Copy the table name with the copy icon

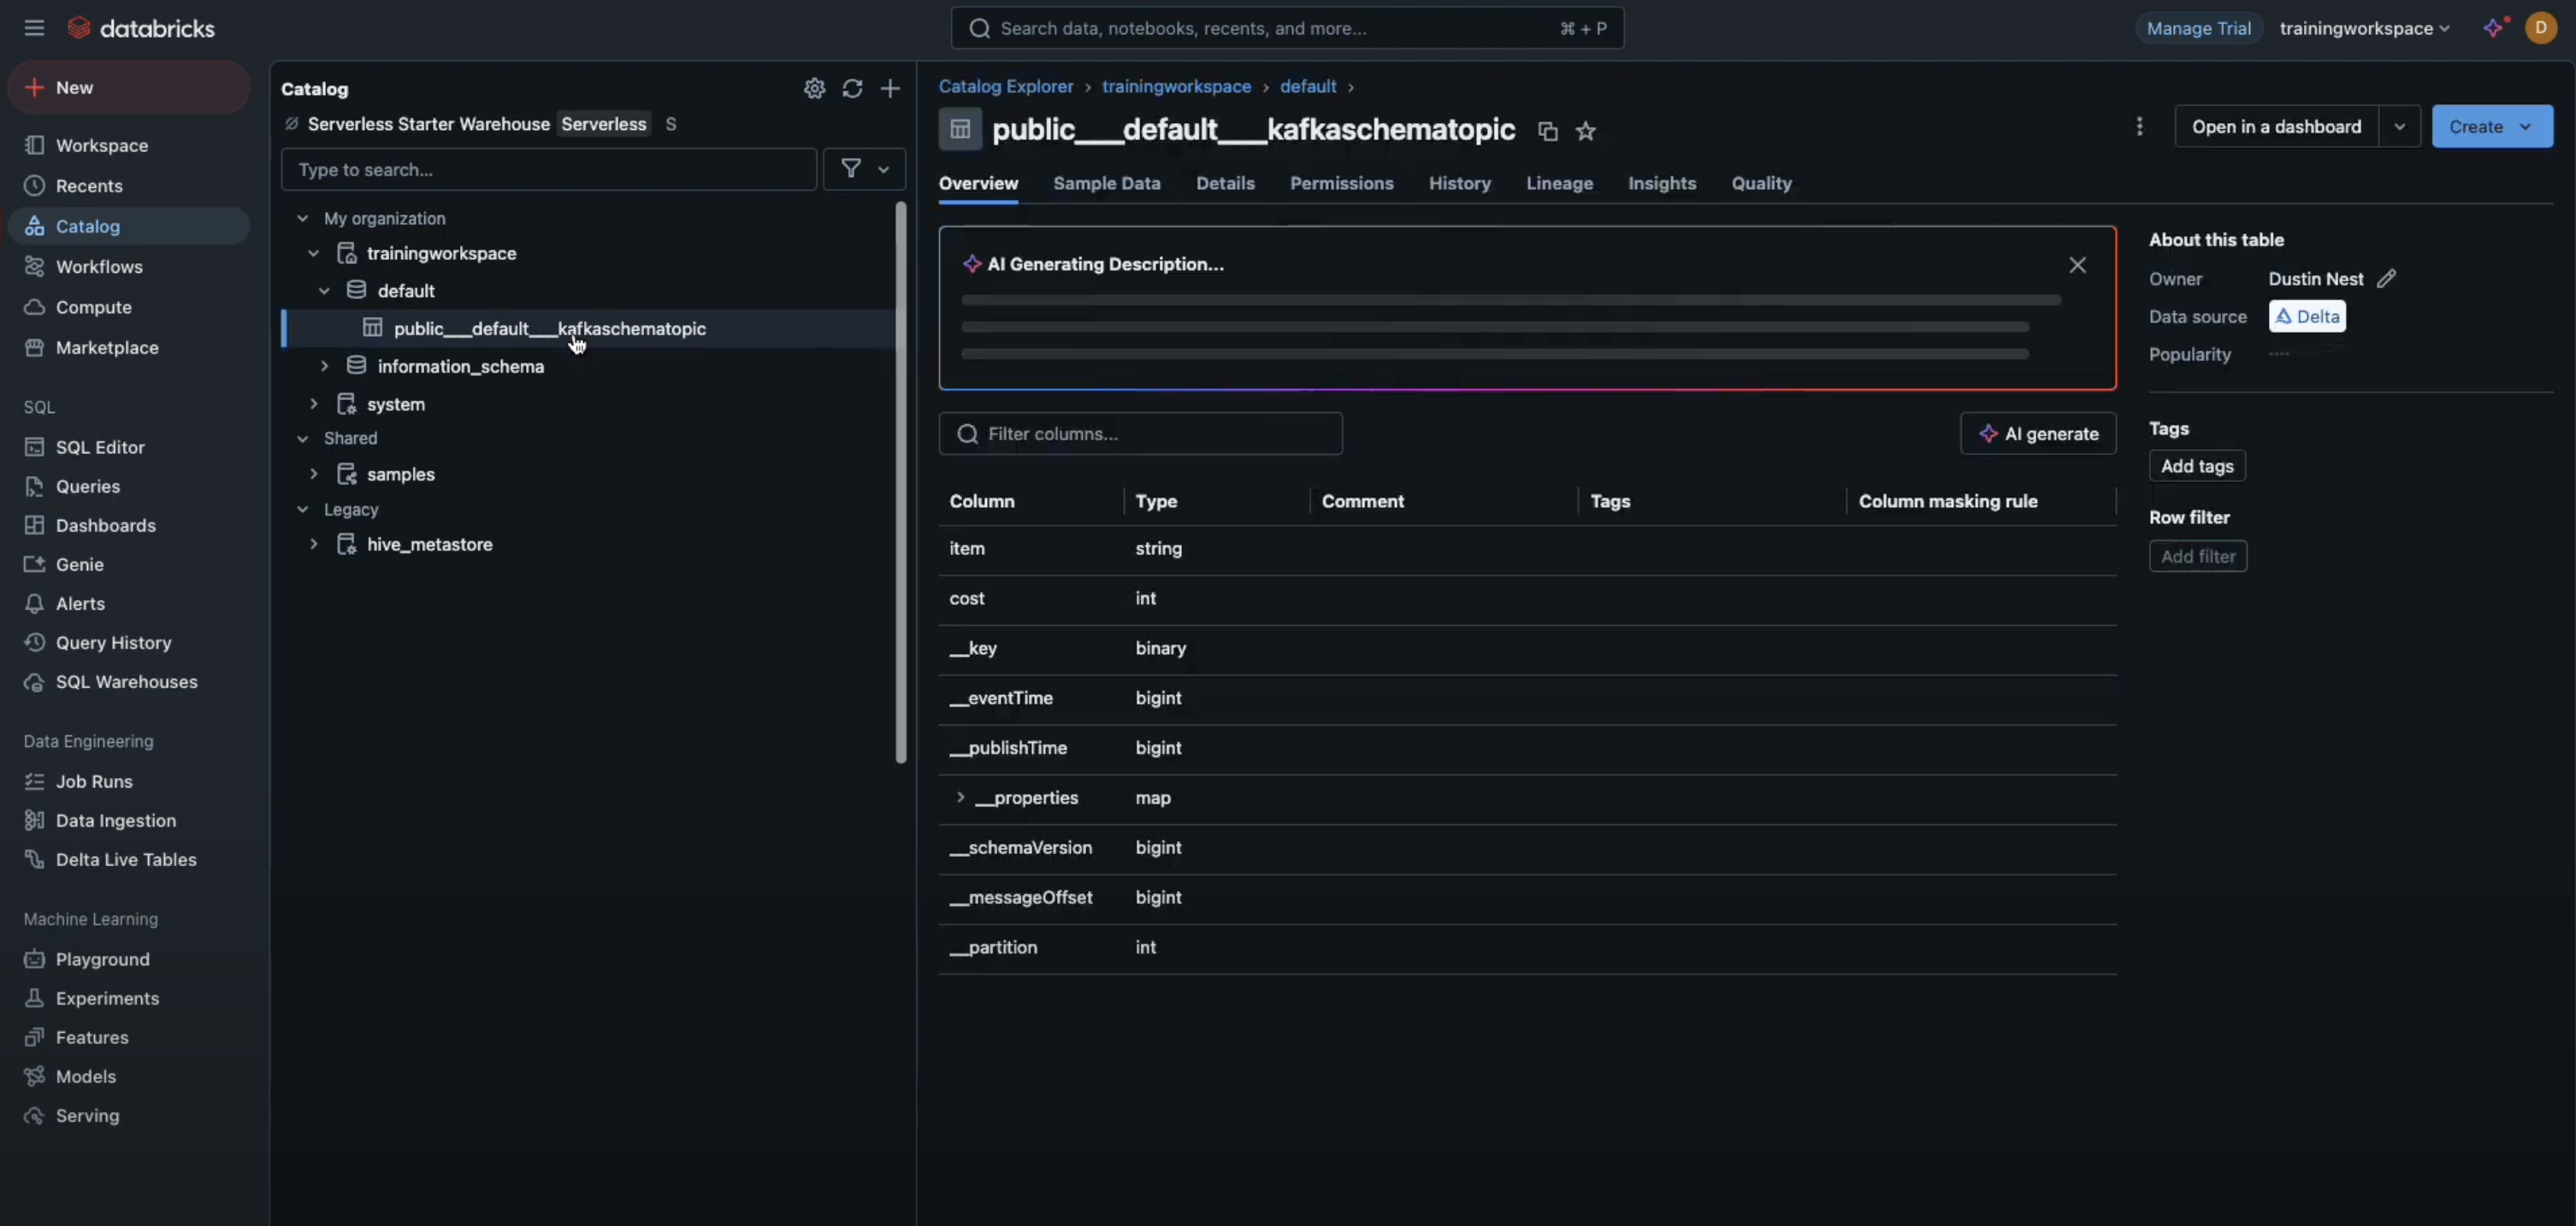1547,131
